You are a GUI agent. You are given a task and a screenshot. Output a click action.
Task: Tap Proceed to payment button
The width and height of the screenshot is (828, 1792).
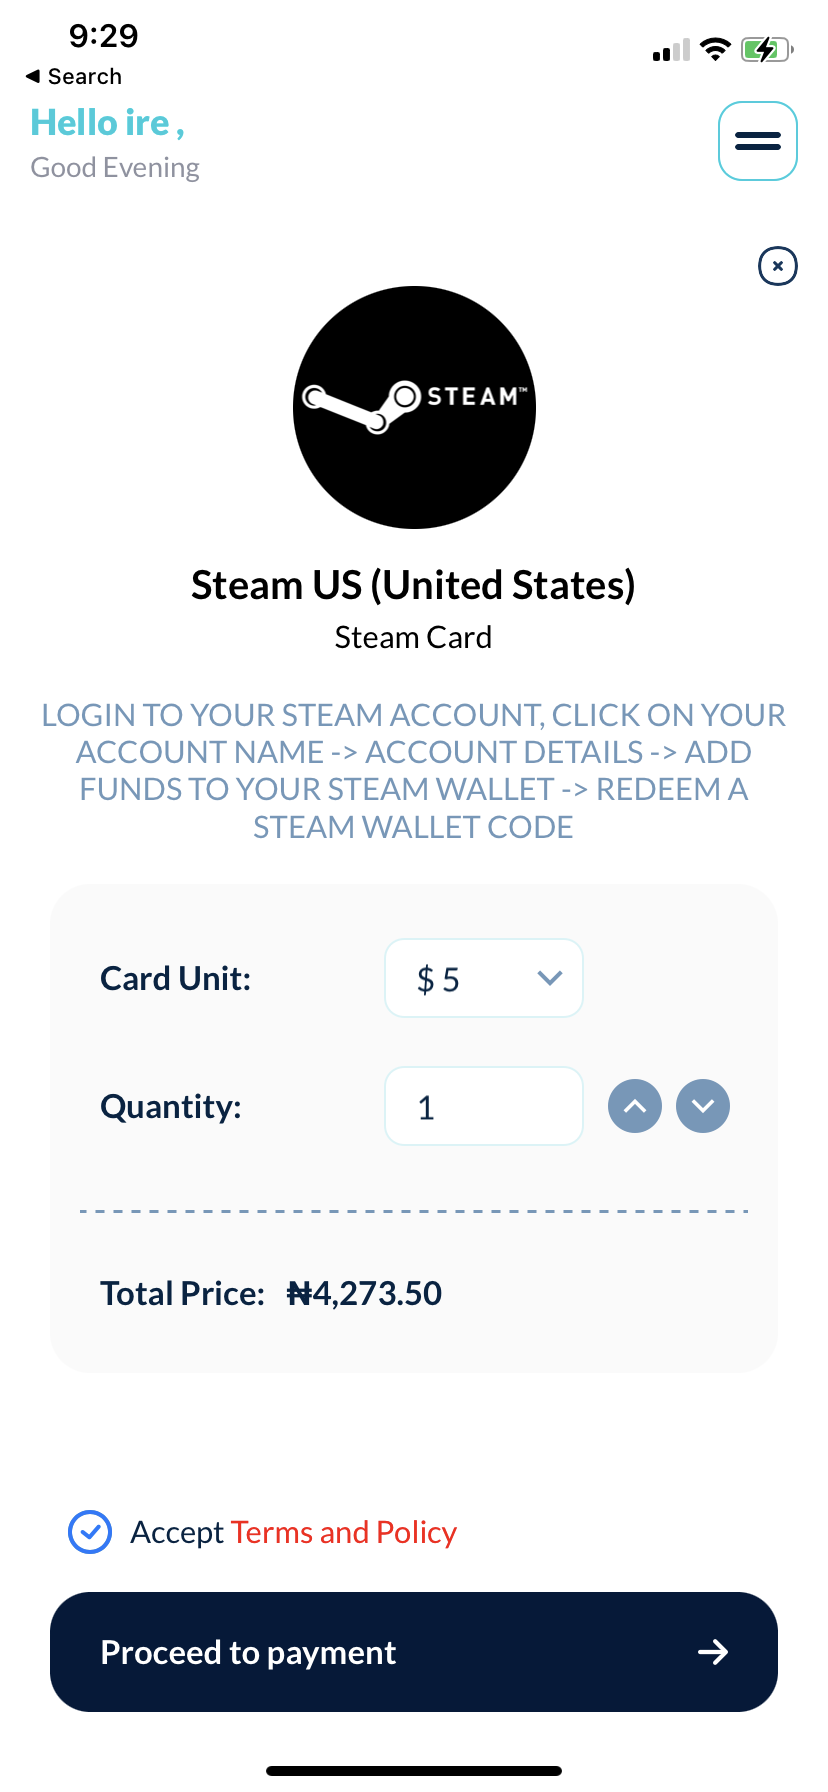click(414, 1652)
